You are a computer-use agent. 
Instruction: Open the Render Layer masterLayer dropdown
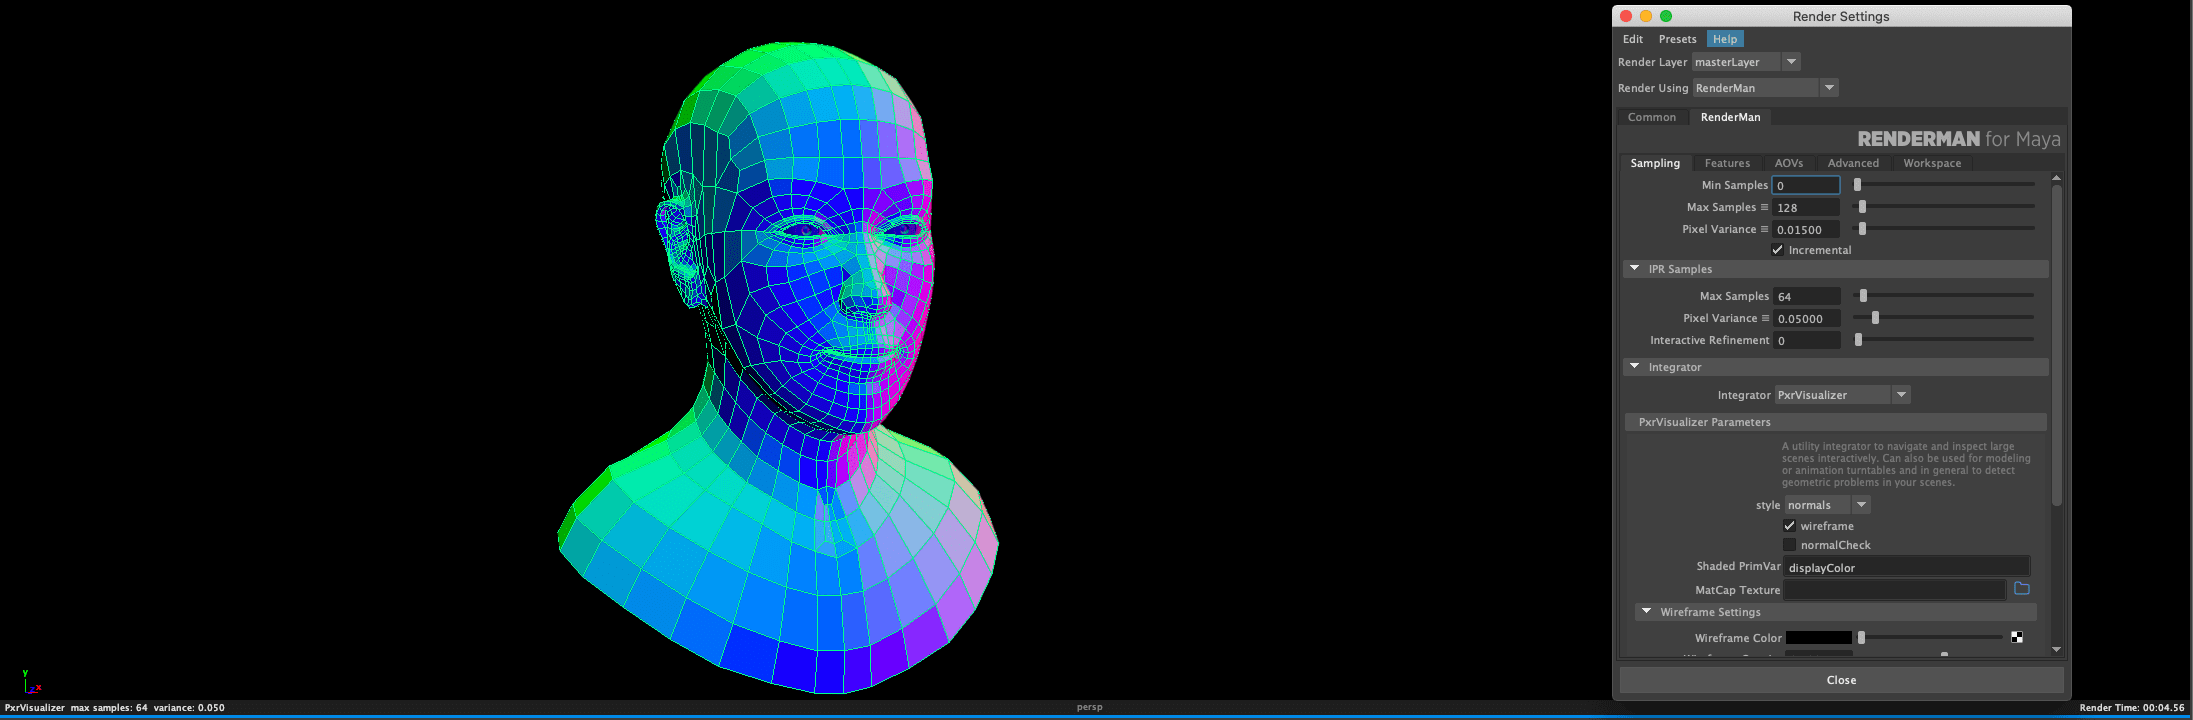[x=1746, y=62]
